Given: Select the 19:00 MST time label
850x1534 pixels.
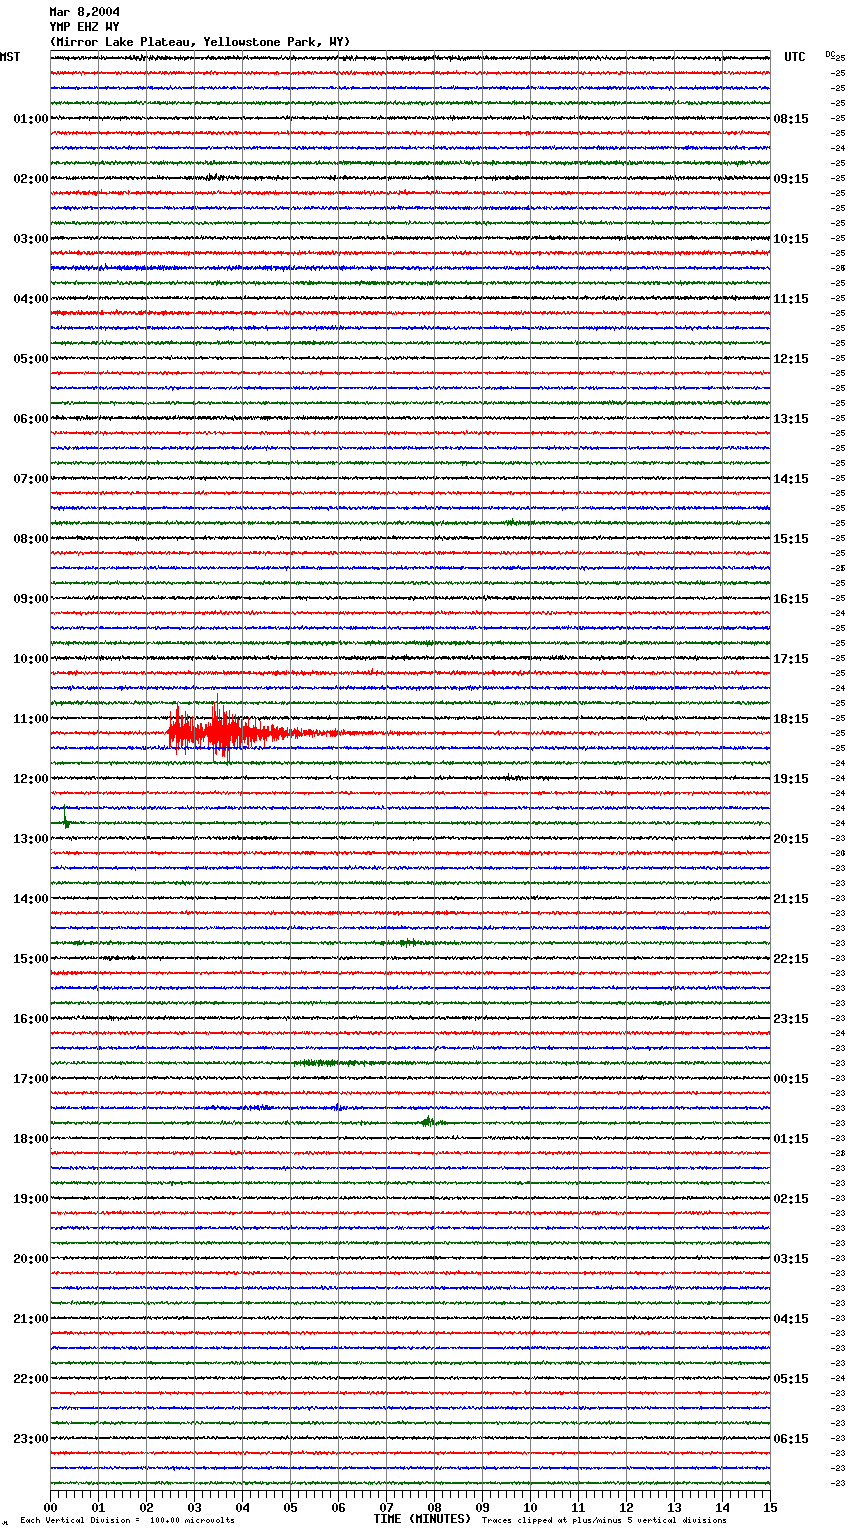Looking at the screenshot, I should 31,1199.
